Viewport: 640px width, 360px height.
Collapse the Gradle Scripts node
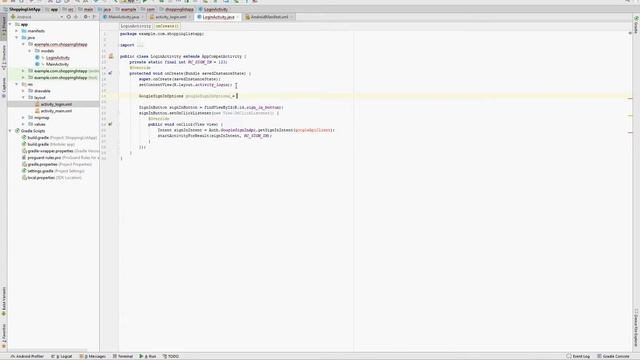pyautogui.click(x=11, y=131)
